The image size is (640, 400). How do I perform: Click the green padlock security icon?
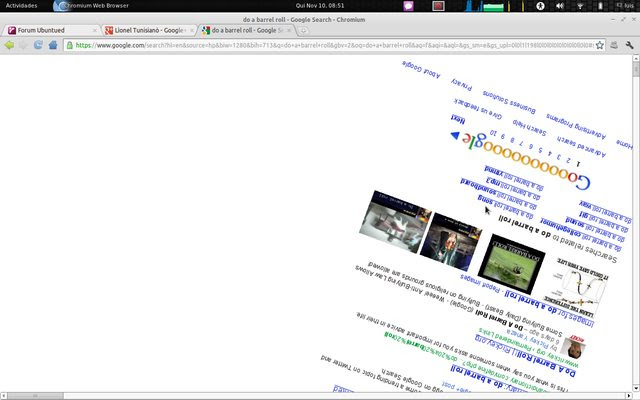[70, 45]
